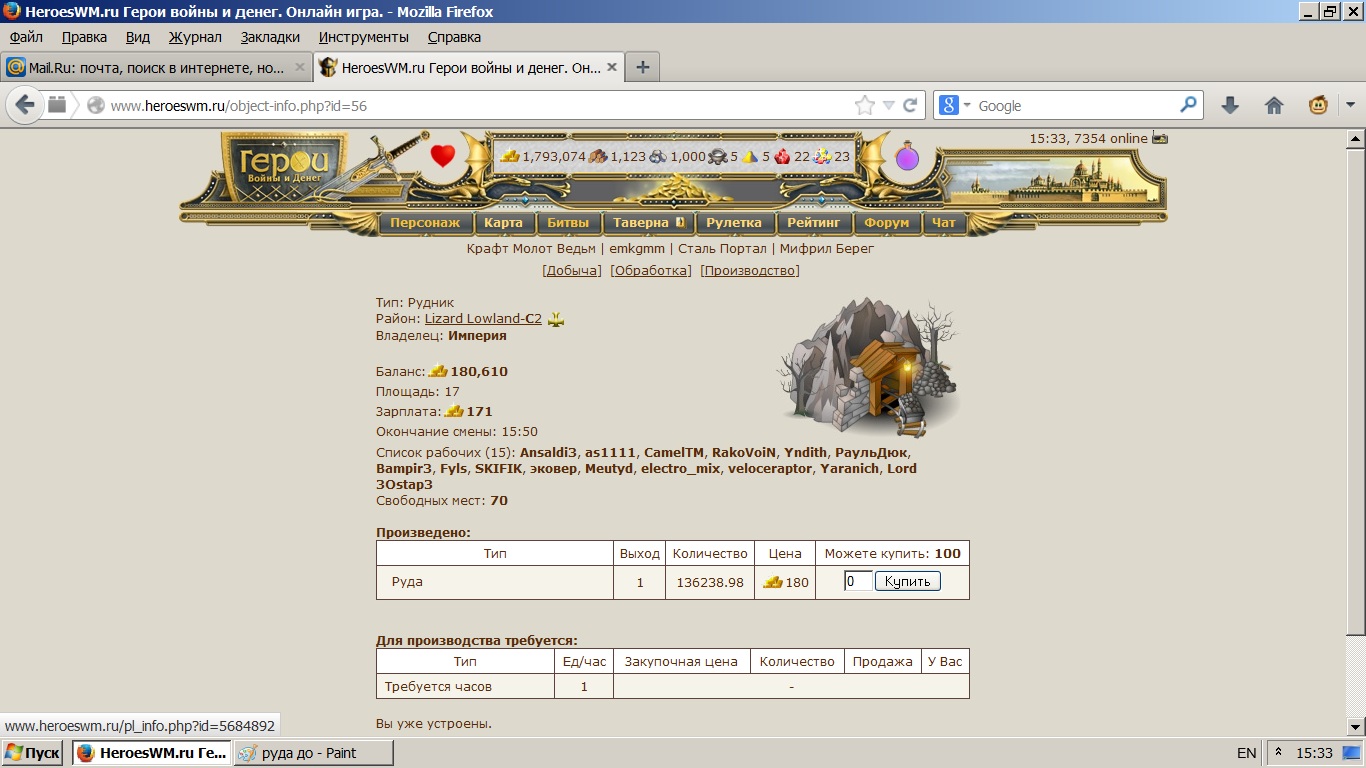
Task: Follow the Обработка link
Action: point(651,271)
